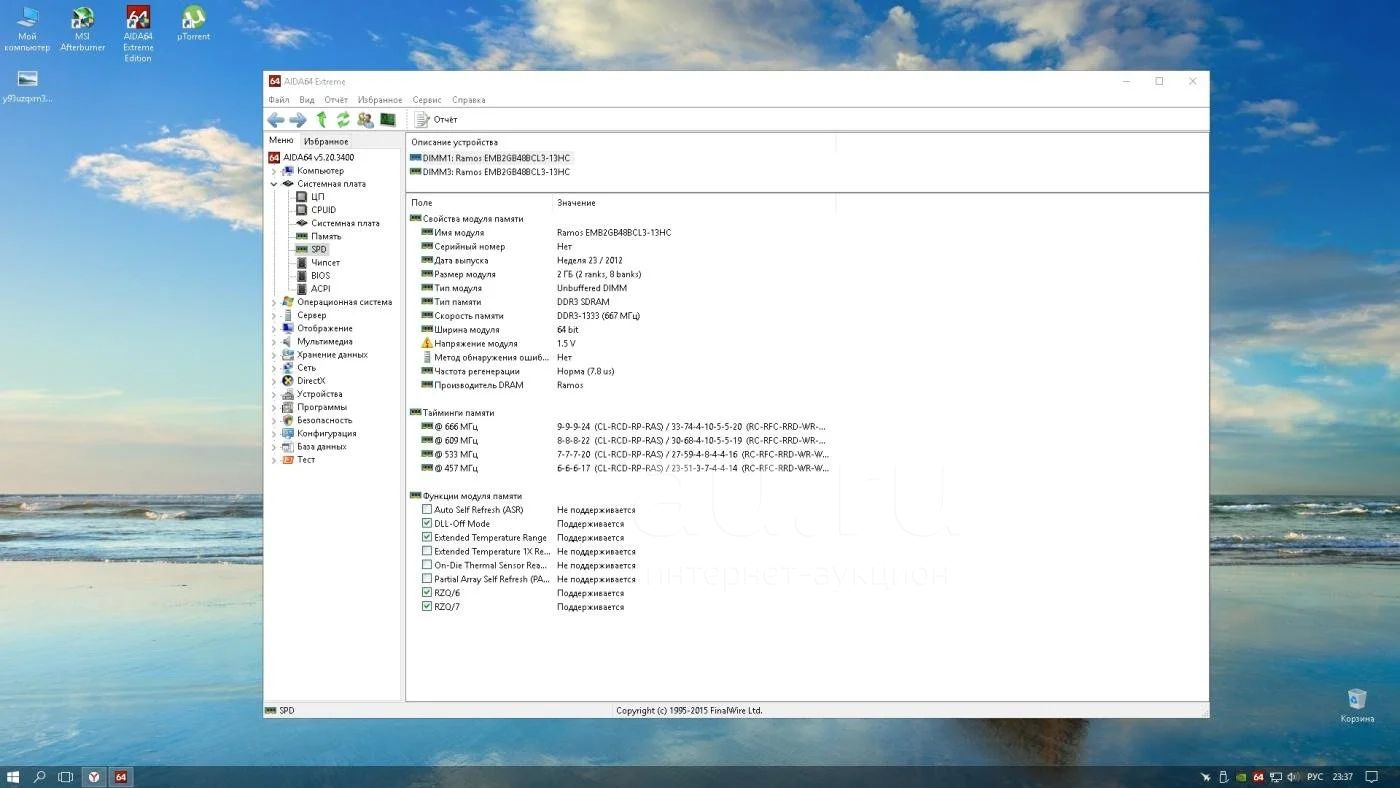Select child Системная плата under the motherboard branch
This screenshot has width=1400, height=788.
pyautogui.click(x=345, y=223)
